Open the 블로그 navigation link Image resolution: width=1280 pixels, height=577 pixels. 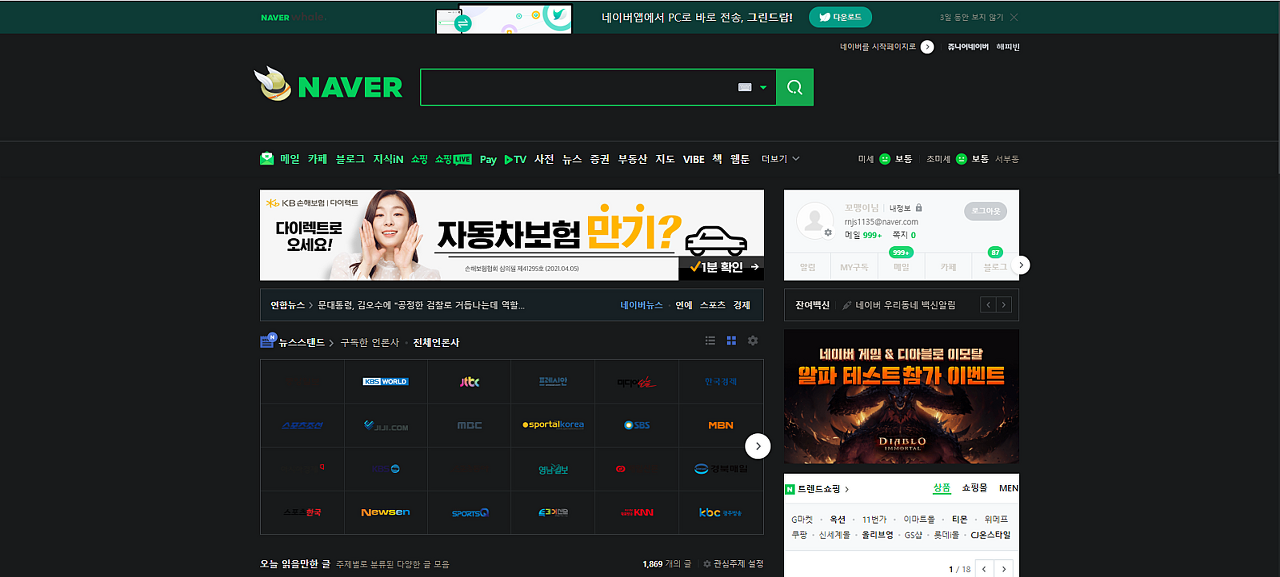pyautogui.click(x=350, y=159)
